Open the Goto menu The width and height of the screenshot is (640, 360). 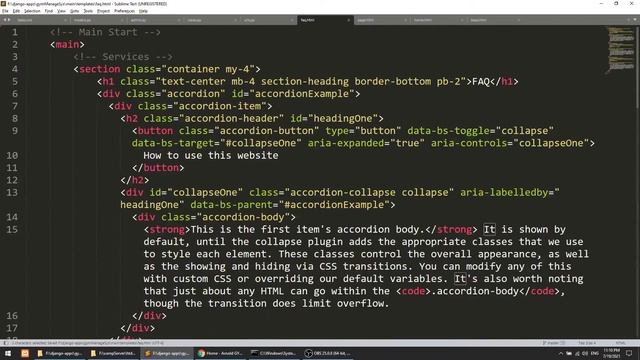(74, 11)
